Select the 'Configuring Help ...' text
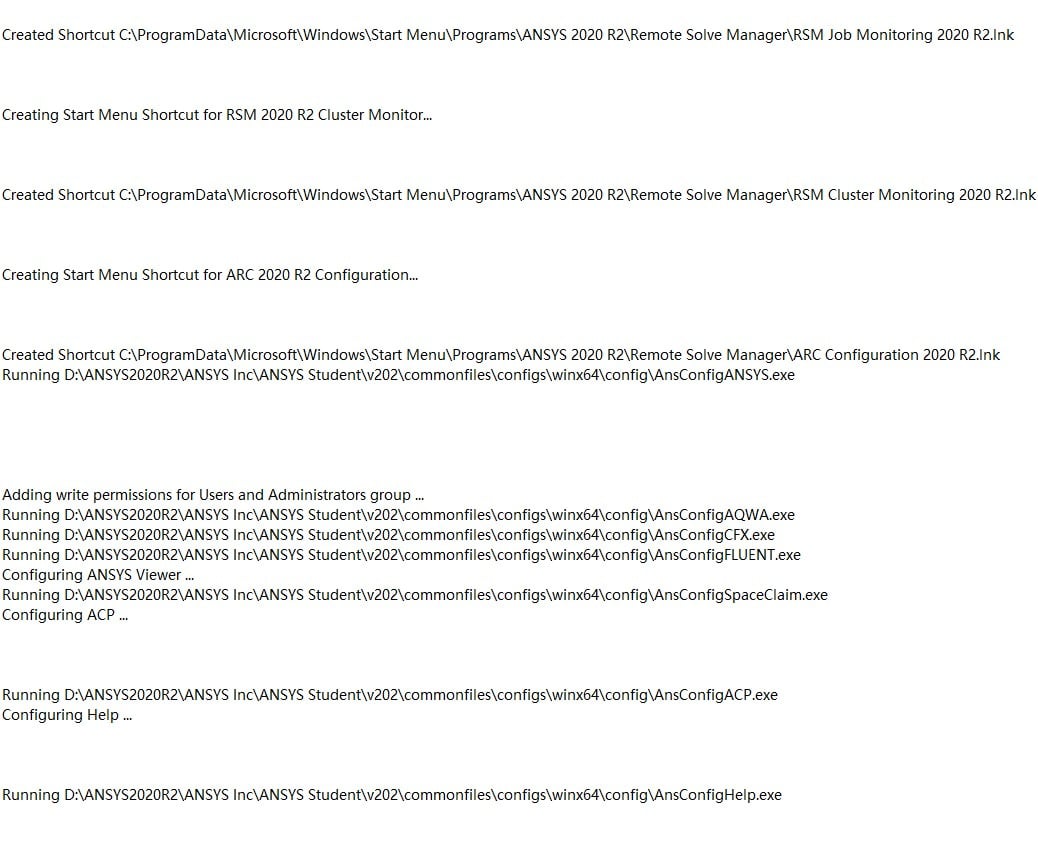 point(67,715)
